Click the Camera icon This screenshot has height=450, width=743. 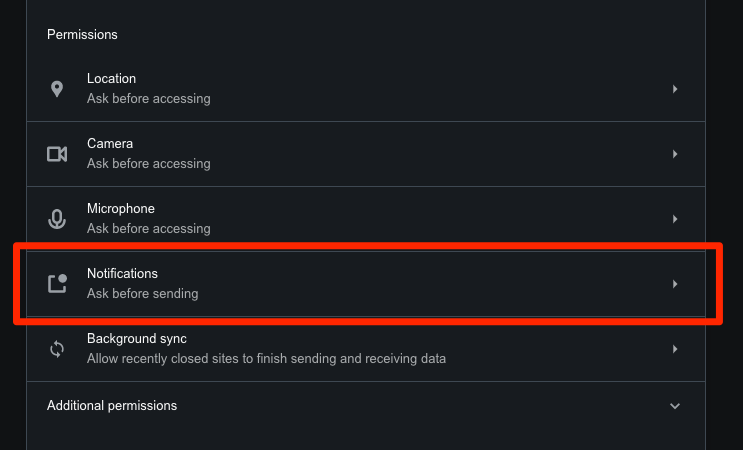coord(57,154)
